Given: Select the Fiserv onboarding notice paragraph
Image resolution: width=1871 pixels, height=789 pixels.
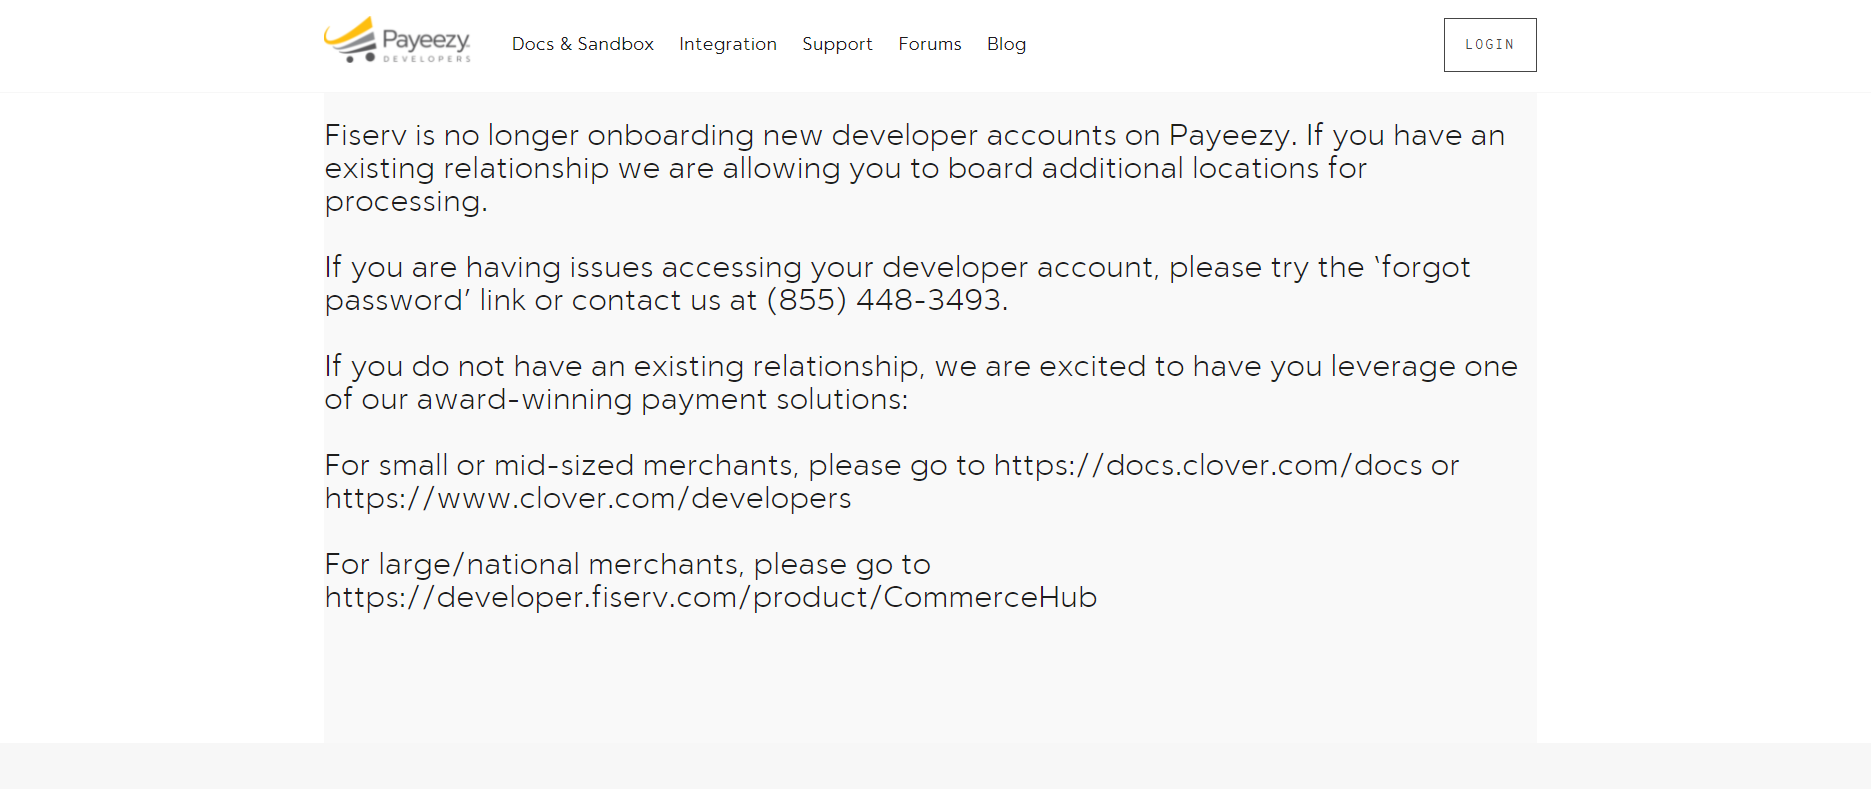Looking at the screenshot, I should pyautogui.click(x=900, y=167).
